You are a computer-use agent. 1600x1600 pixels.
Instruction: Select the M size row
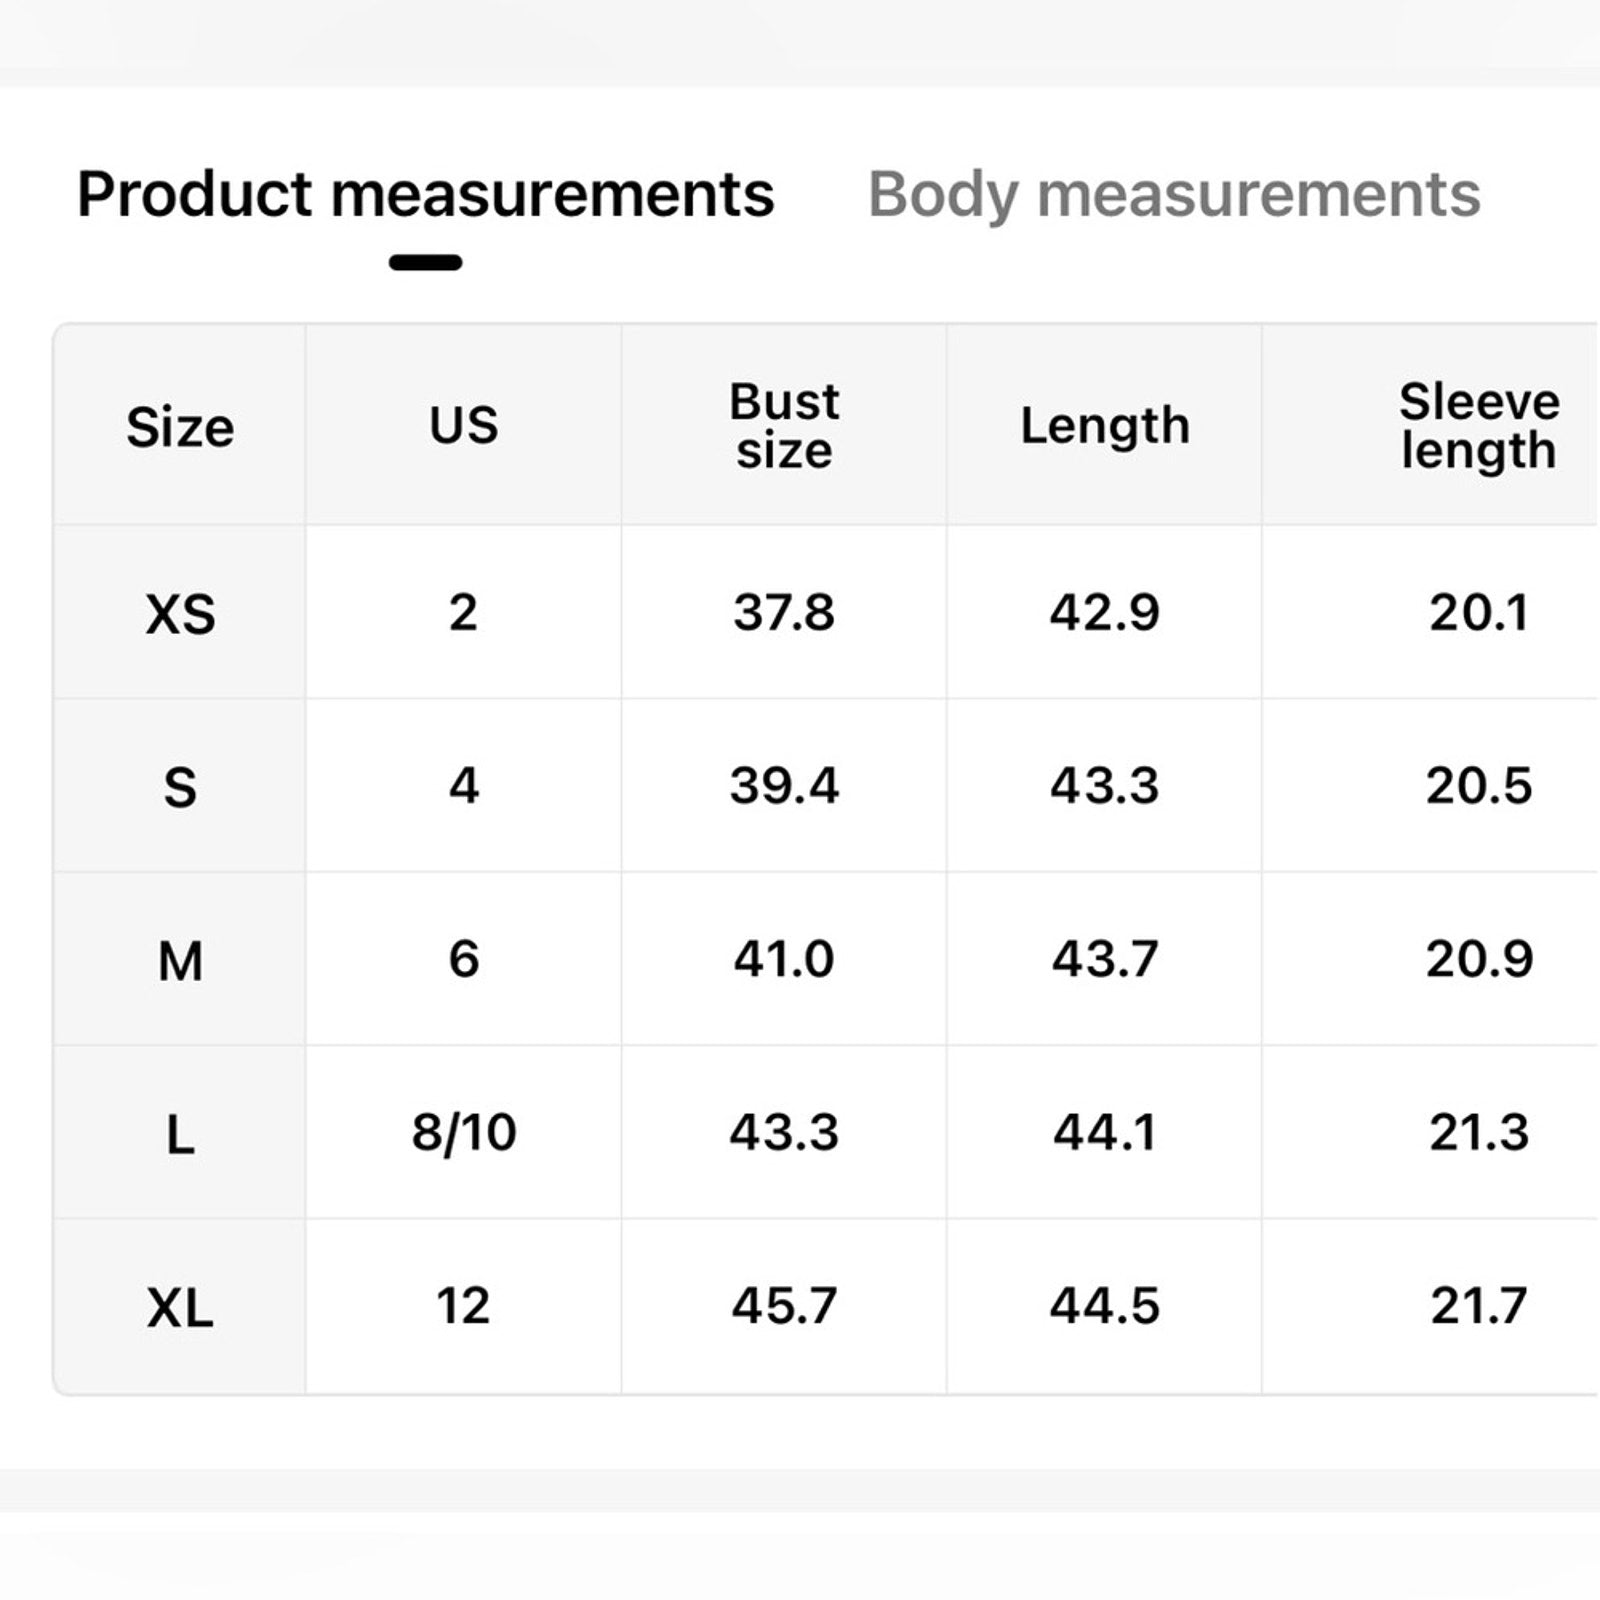pyautogui.click(x=178, y=960)
